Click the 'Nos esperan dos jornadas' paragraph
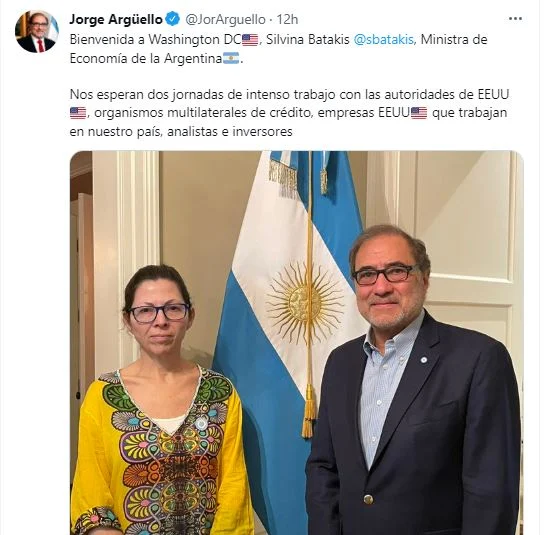 click(289, 113)
